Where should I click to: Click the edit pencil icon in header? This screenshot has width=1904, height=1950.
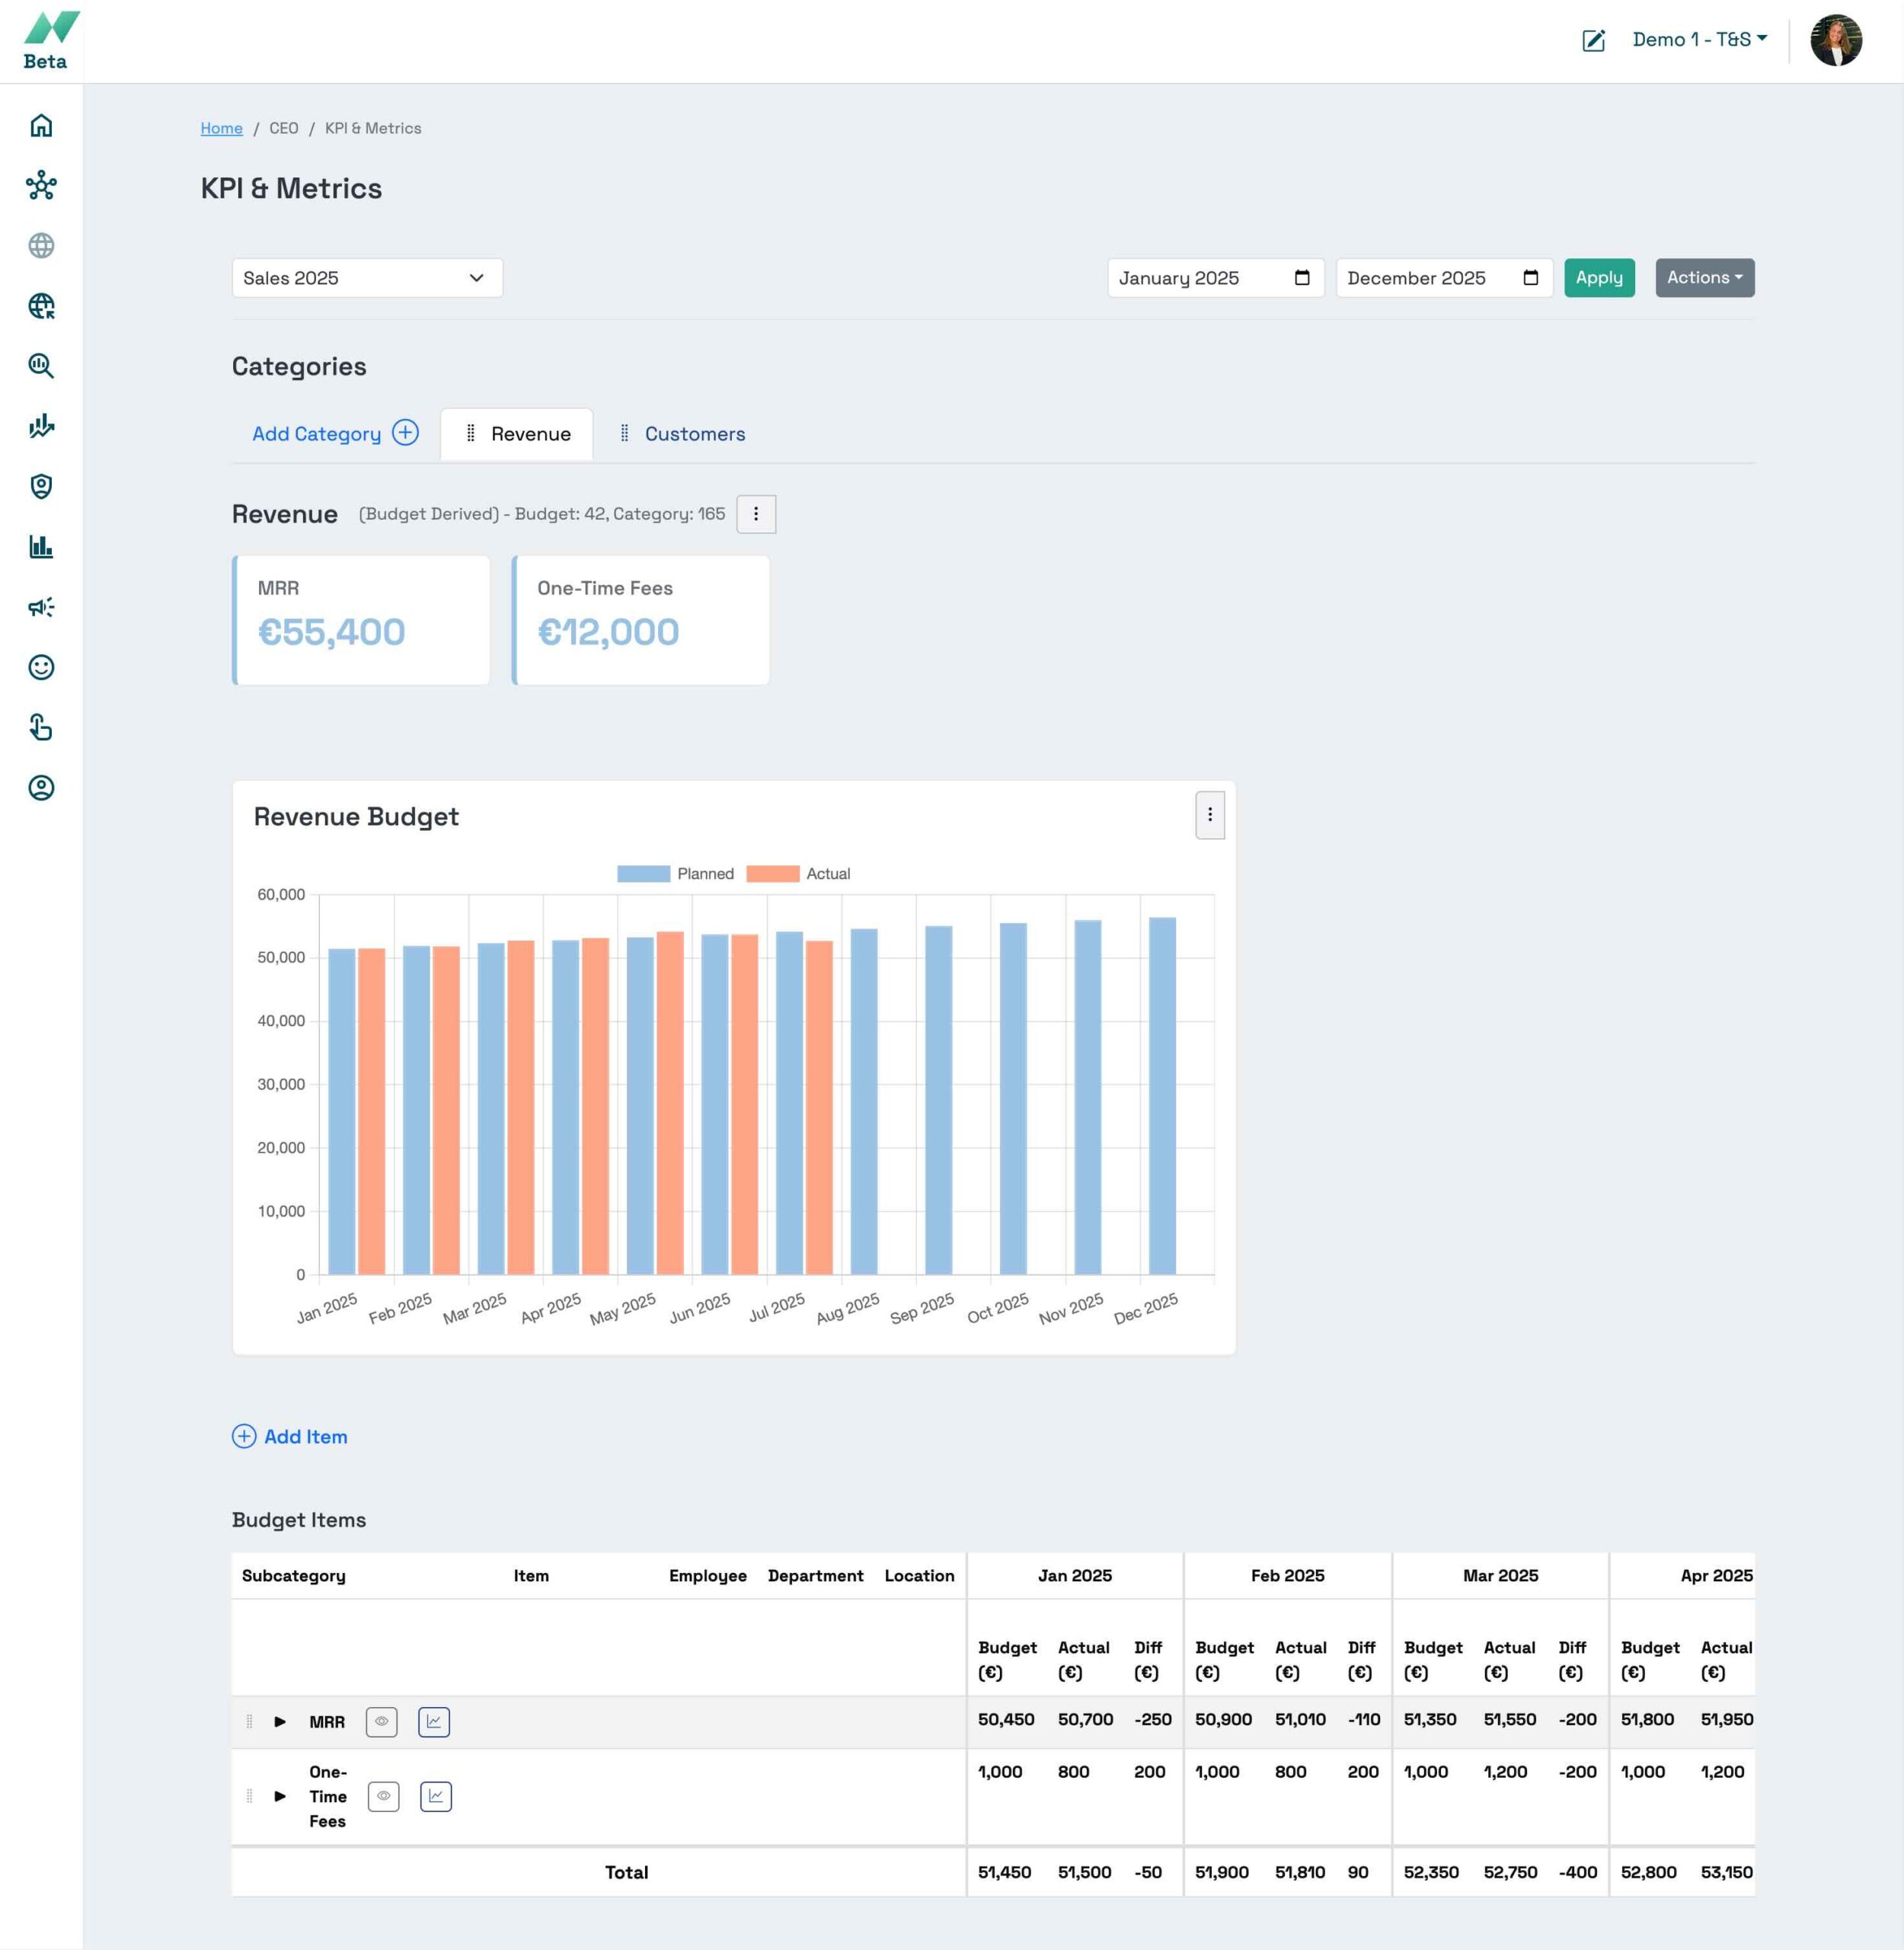point(1593,40)
